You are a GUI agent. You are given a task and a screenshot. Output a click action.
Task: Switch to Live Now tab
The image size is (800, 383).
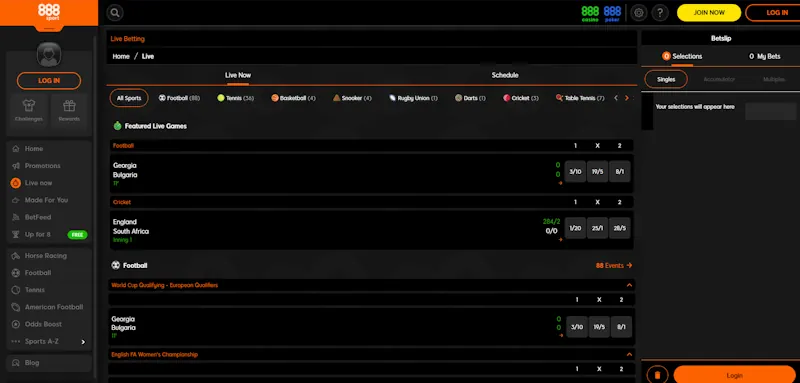(238, 75)
